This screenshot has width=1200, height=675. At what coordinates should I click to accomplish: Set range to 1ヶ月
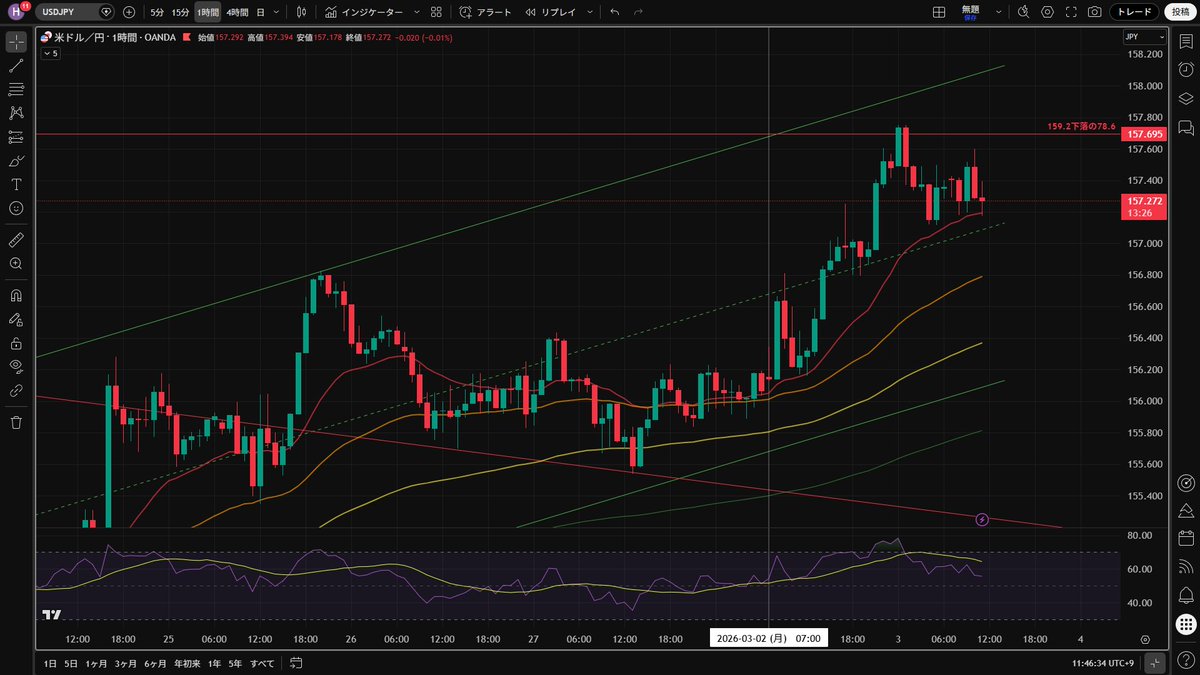(x=97, y=662)
